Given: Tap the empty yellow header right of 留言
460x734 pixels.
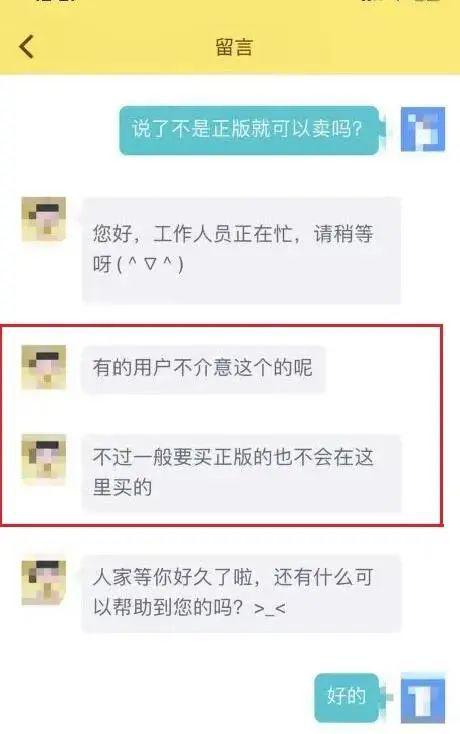Looking at the screenshot, I should pos(356,47).
